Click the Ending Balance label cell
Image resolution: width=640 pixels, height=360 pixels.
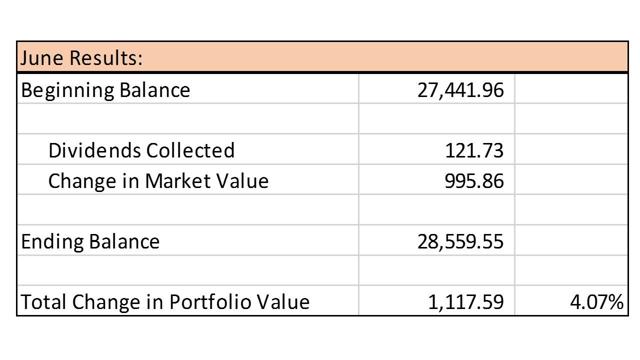(x=188, y=240)
